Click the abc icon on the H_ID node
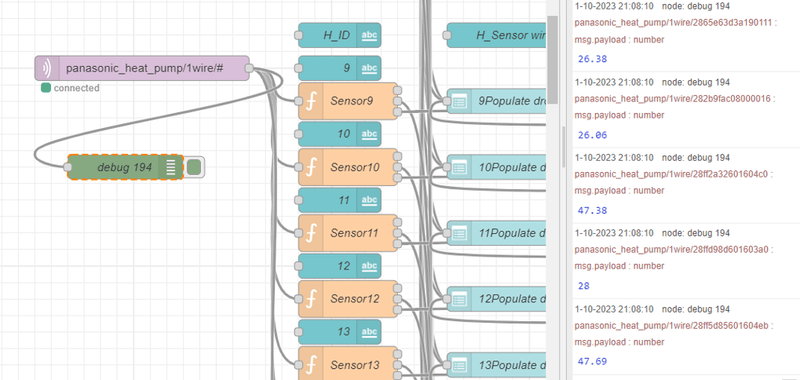This screenshot has height=380, width=800. (x=369, y=35)
